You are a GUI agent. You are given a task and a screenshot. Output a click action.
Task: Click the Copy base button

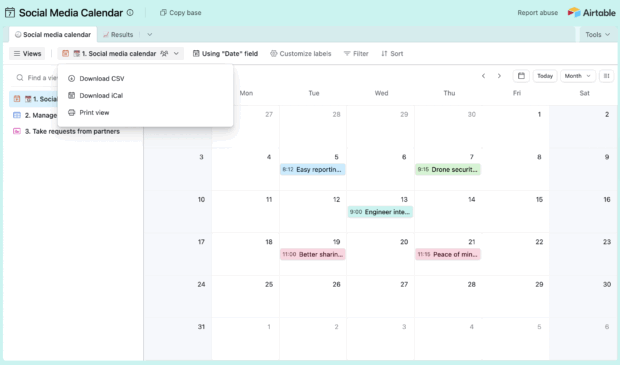[x=181, y=13]
